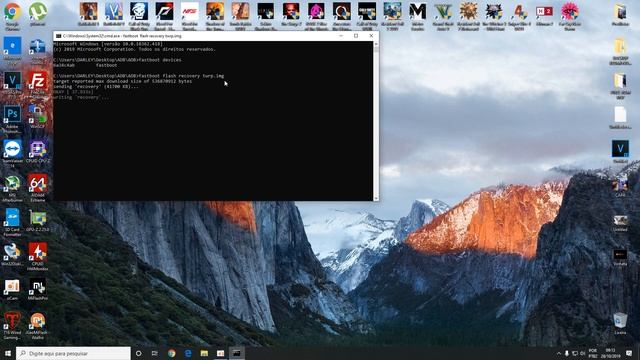The height and width of the screenshot is (360, 640).
Task: Click the 'Microsoft Windows [versão' header line
Action: click(108, 44)
